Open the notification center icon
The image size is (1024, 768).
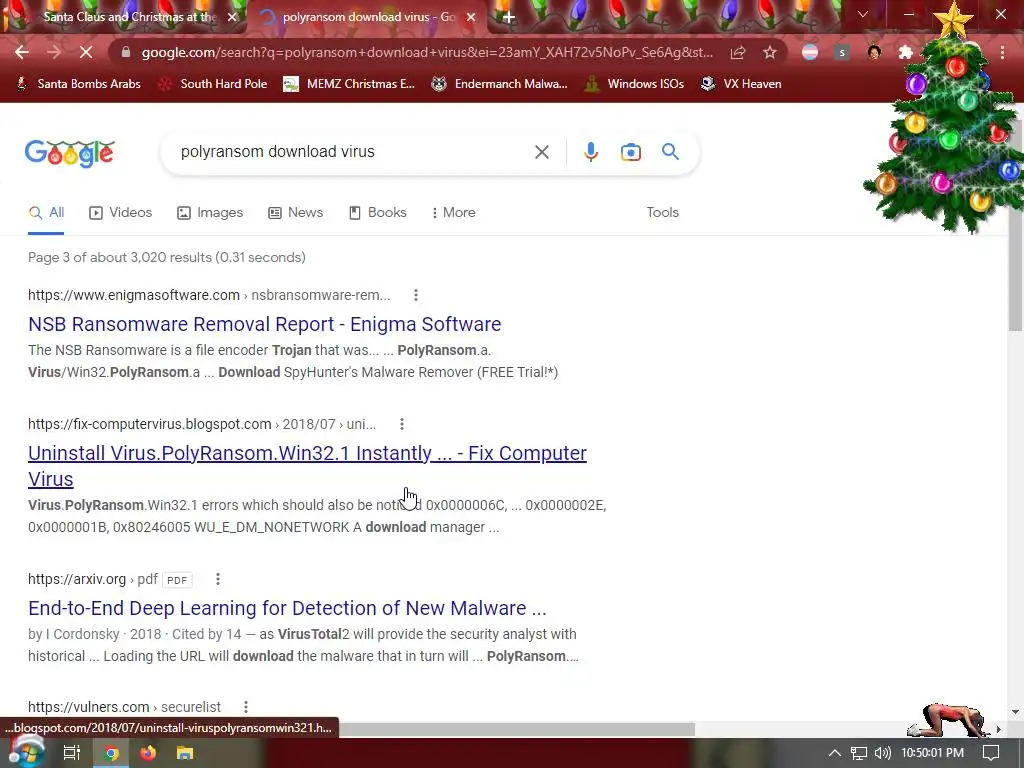click(x=991, y=753)
